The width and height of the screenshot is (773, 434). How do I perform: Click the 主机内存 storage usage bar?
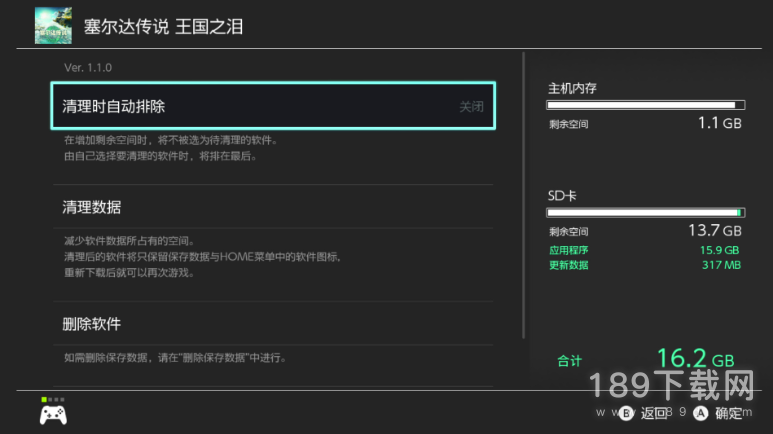point(646,105)
